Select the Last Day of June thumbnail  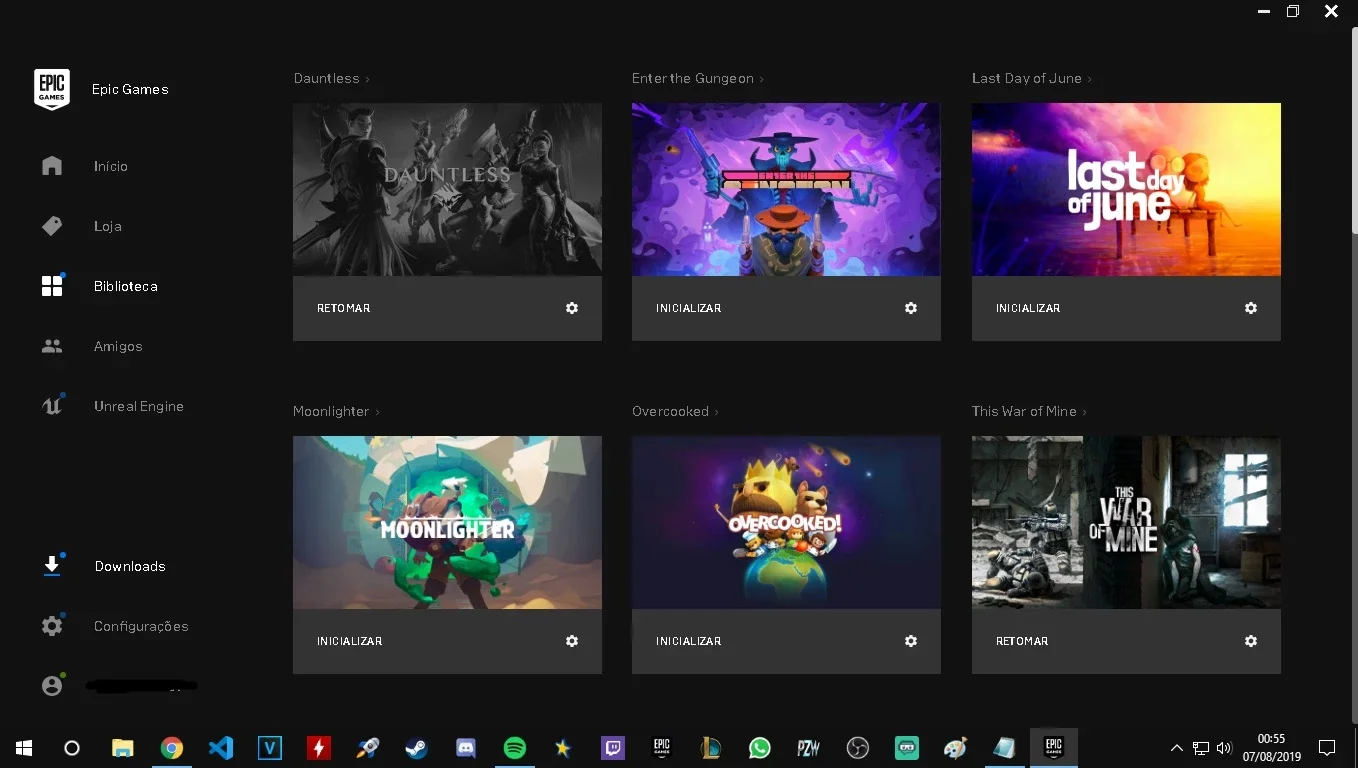[x=1126, y=189]
